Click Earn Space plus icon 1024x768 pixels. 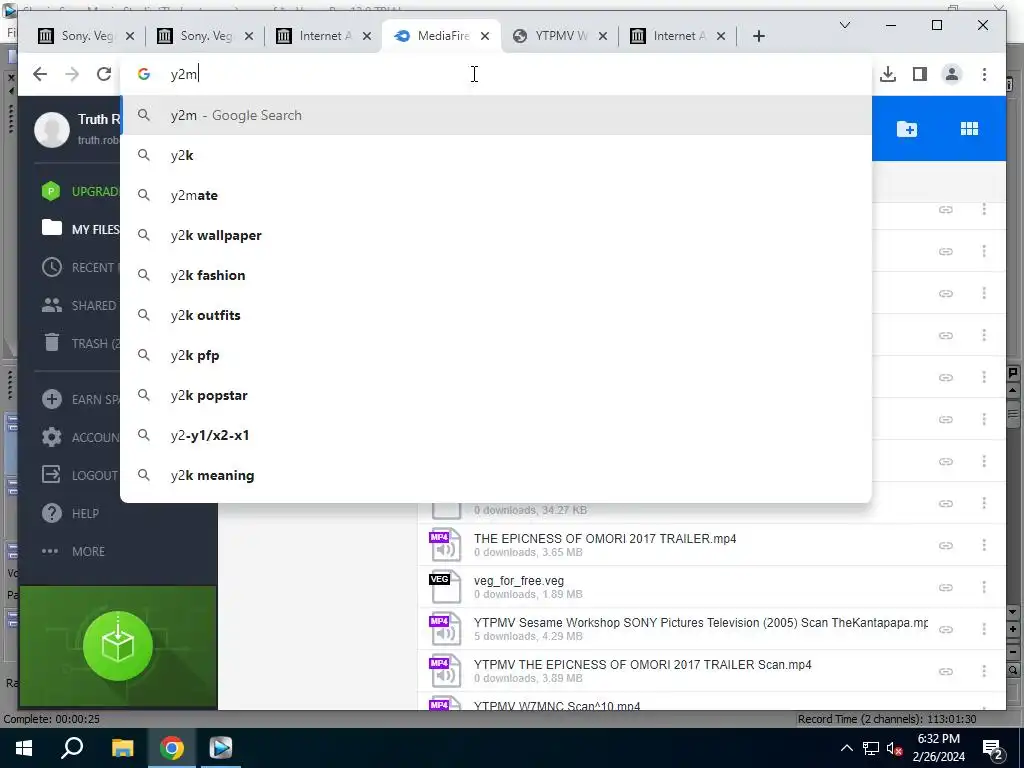[52, 399]
